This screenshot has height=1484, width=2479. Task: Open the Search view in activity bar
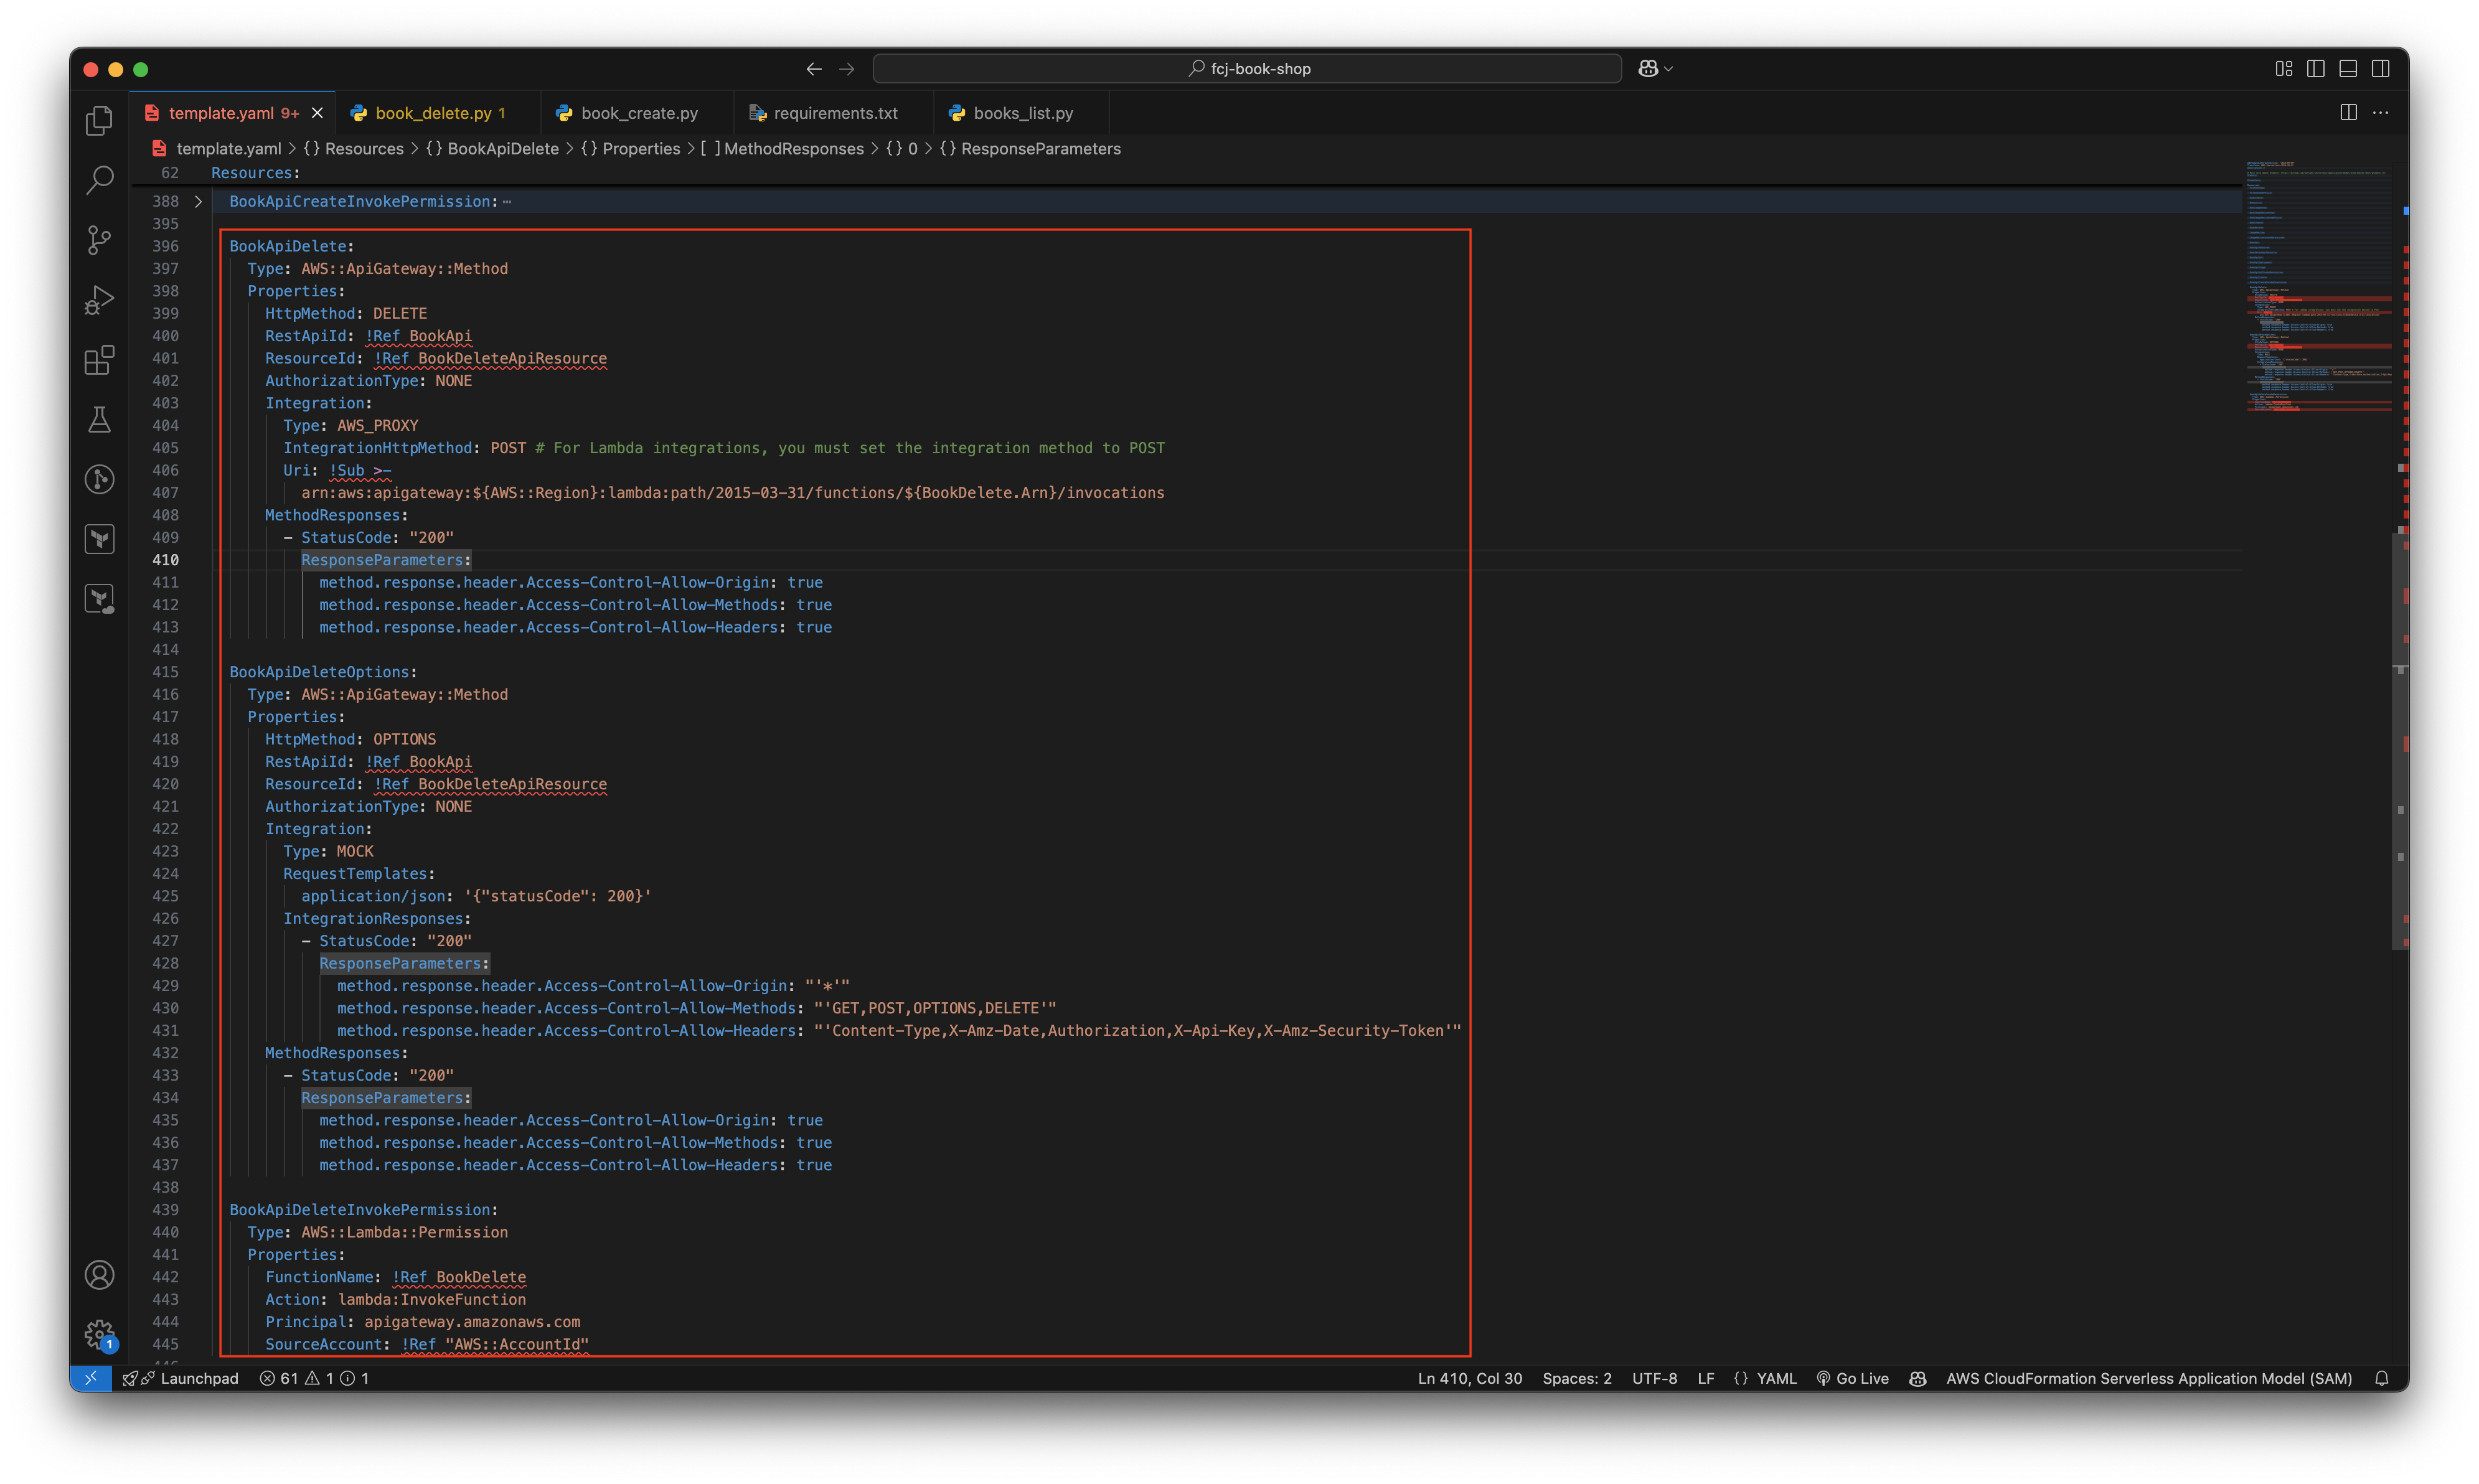click(99, 180)
